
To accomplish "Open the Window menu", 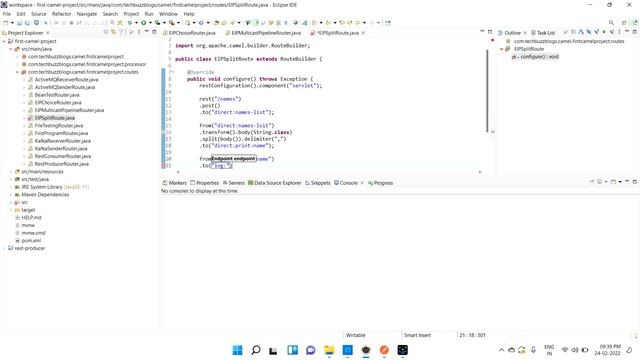I will (x=168, y=14).
